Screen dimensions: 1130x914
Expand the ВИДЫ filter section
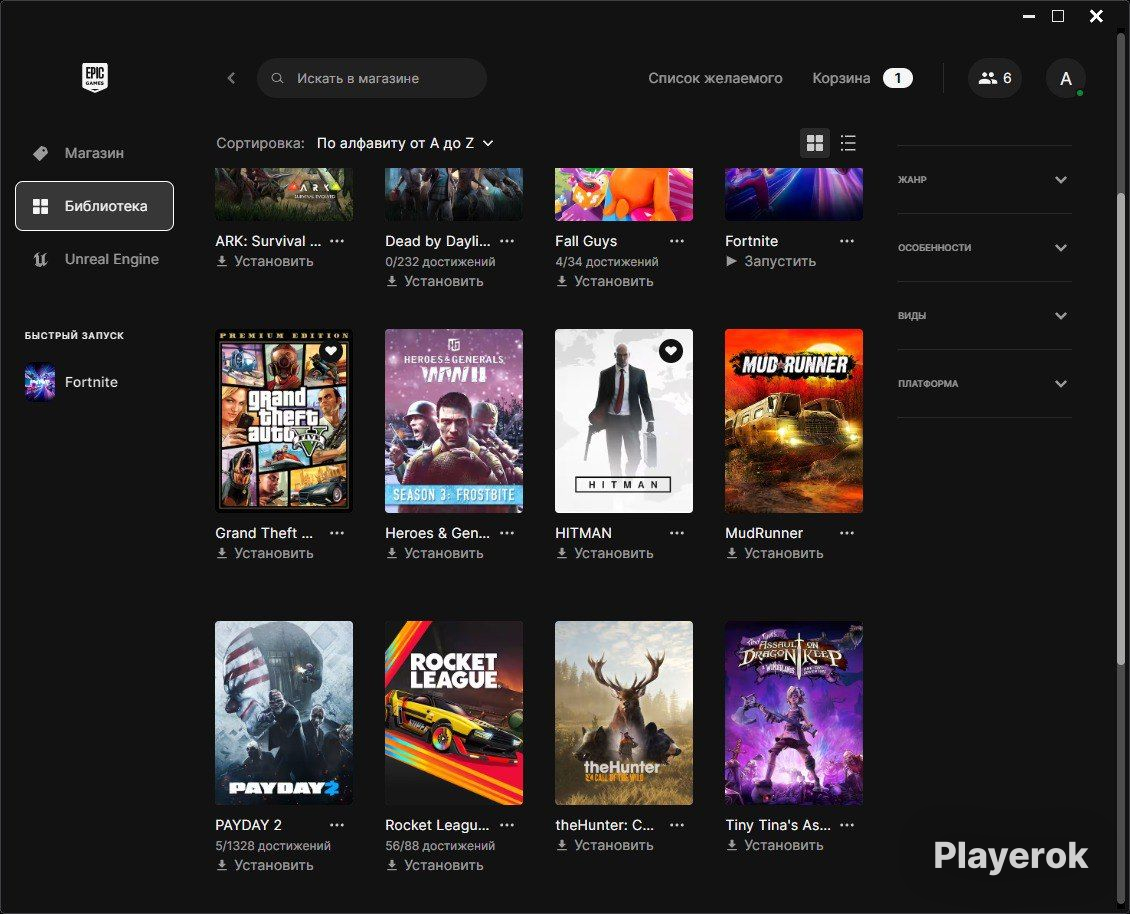click(984, 316)
